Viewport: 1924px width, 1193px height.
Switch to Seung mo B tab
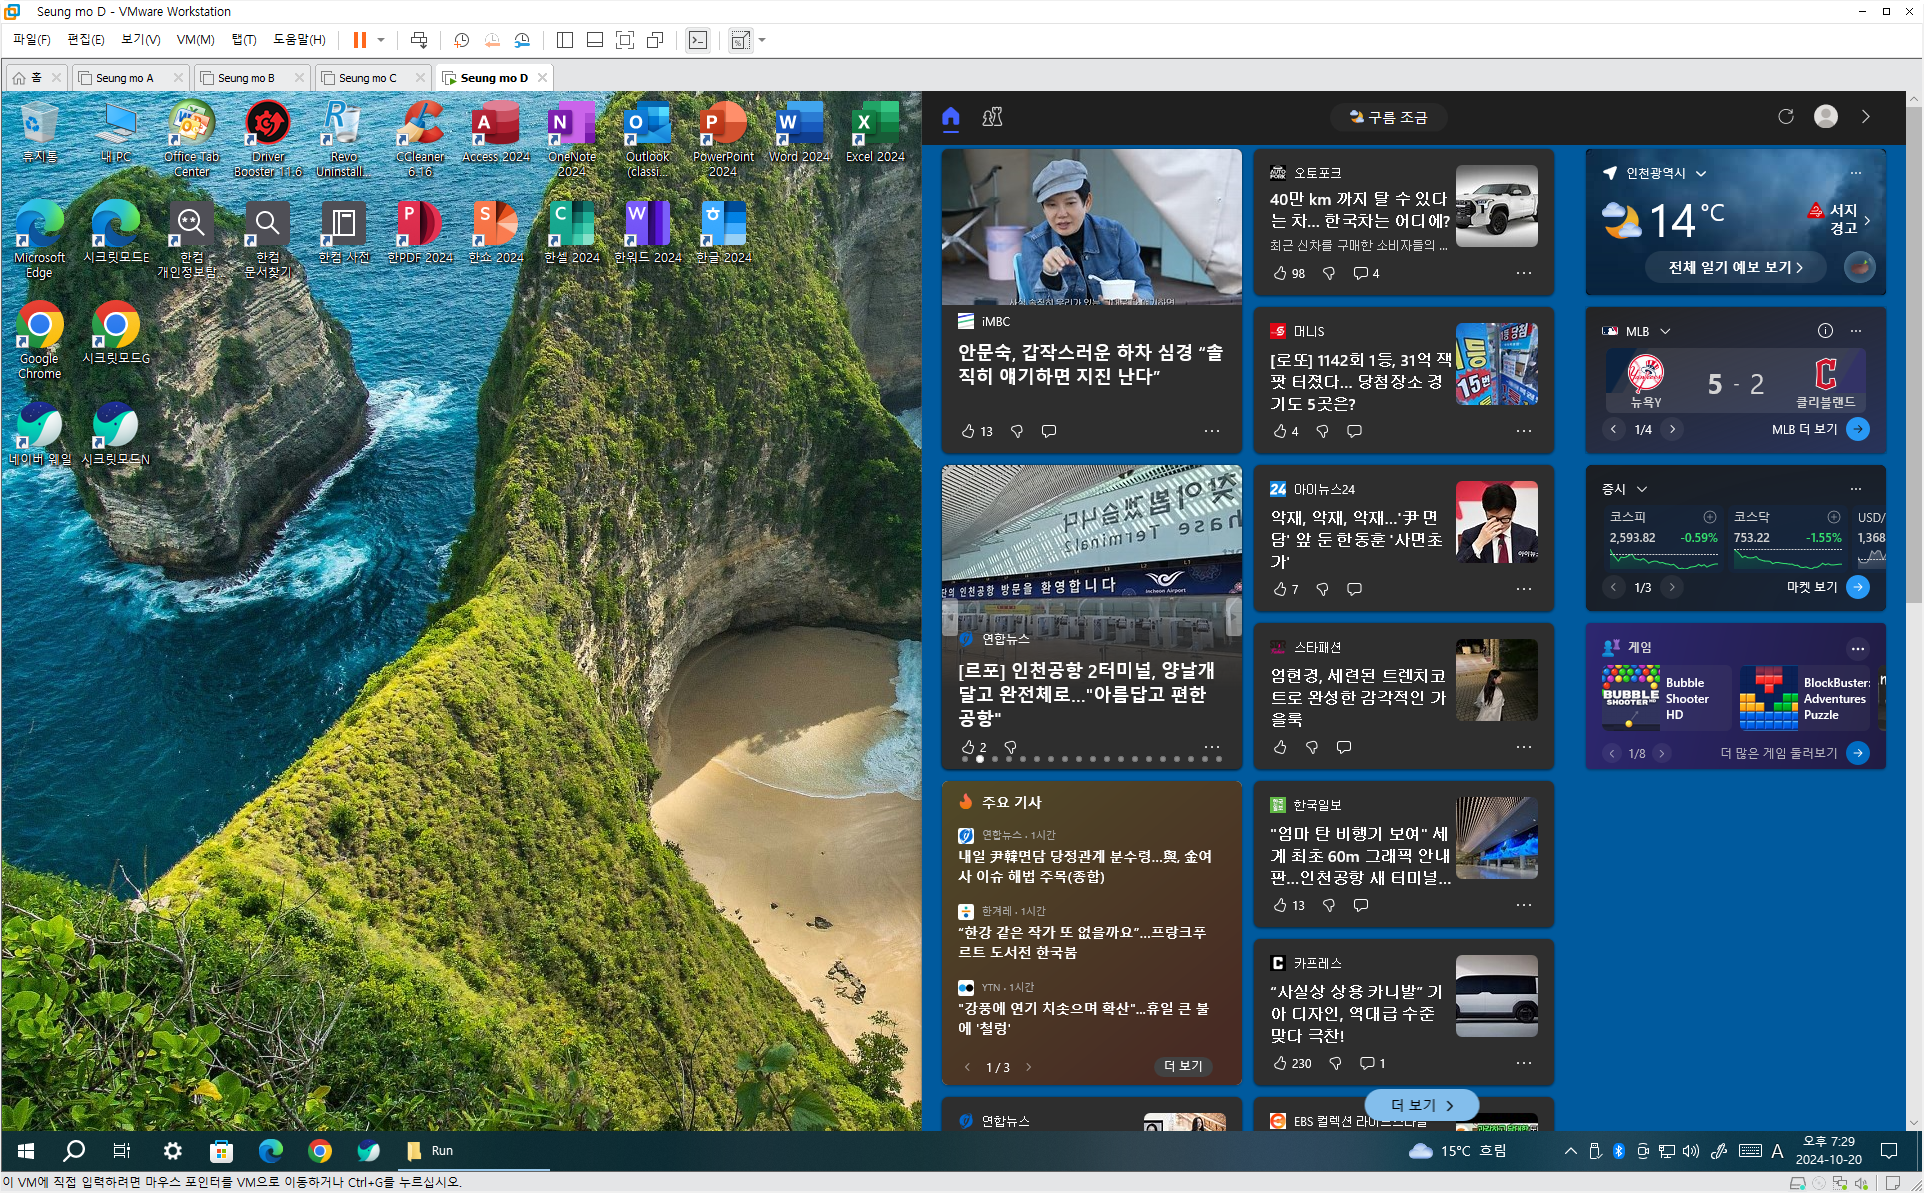tap(245, 78)
